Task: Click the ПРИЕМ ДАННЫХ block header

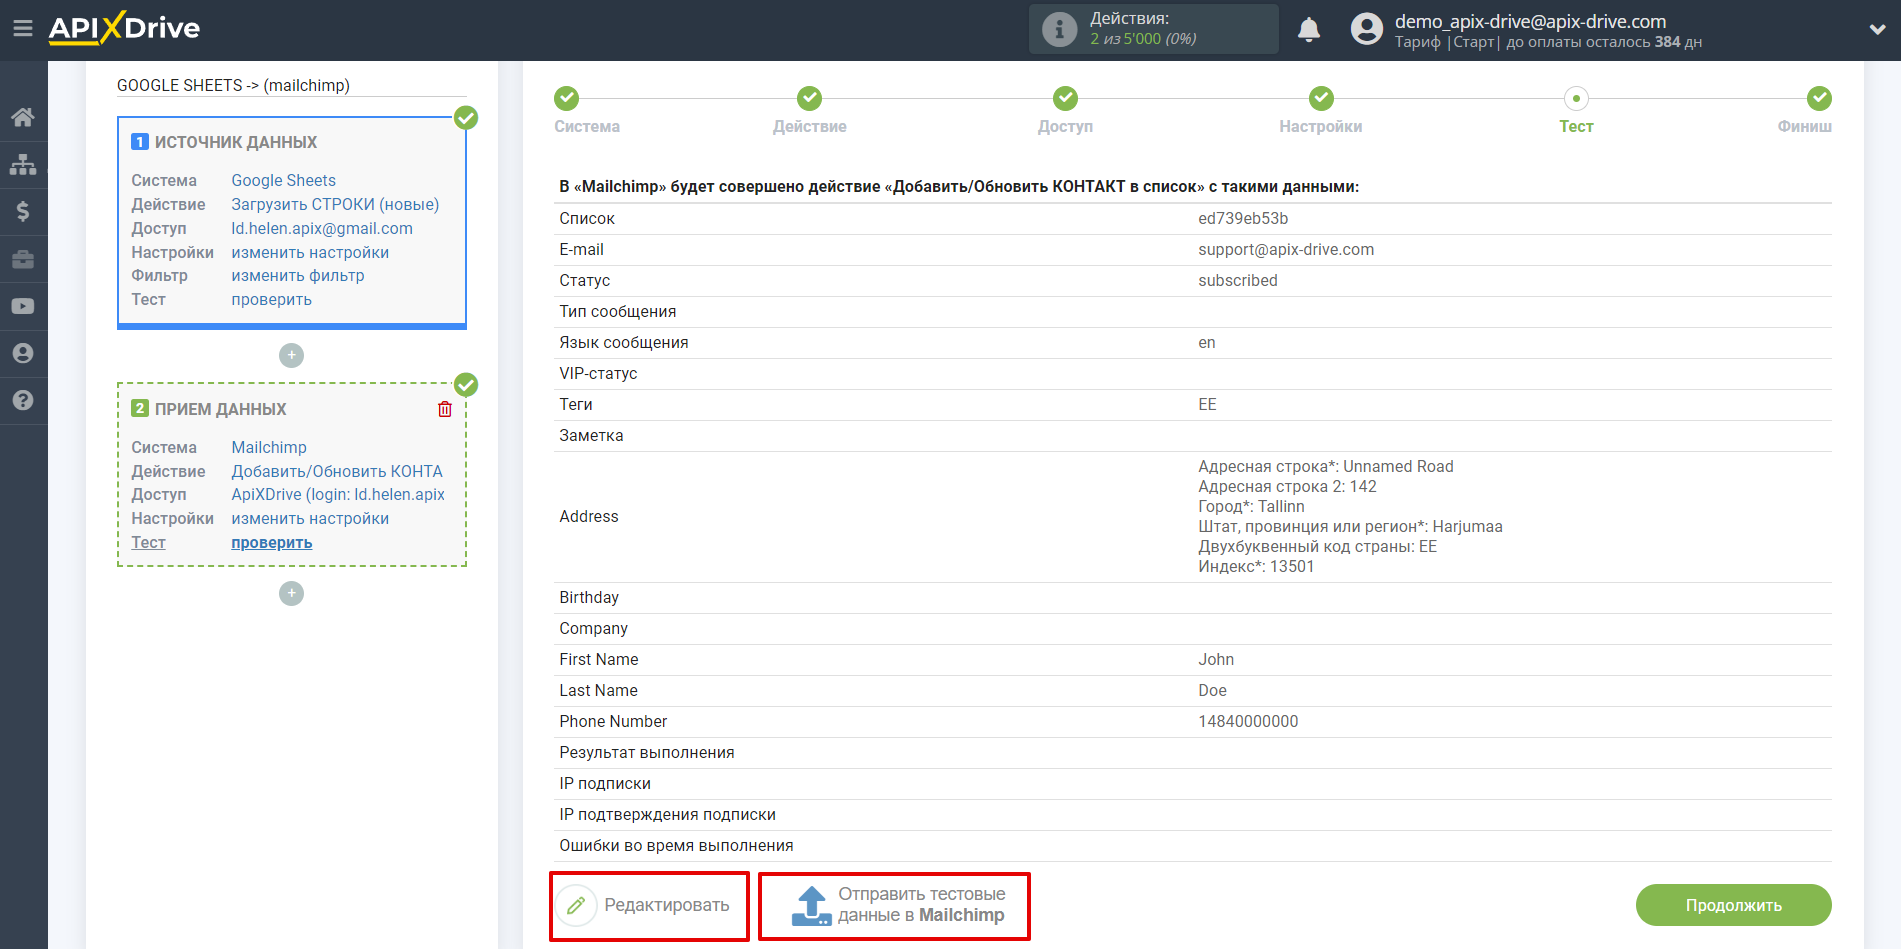Action: click(x=220, y=409)
